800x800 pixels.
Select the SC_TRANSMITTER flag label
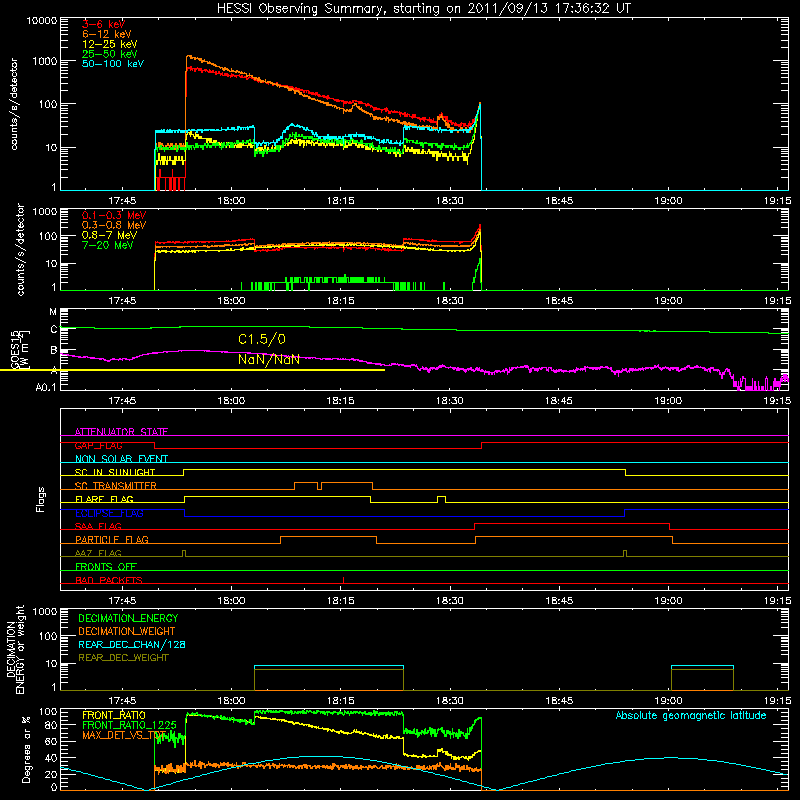116,486
